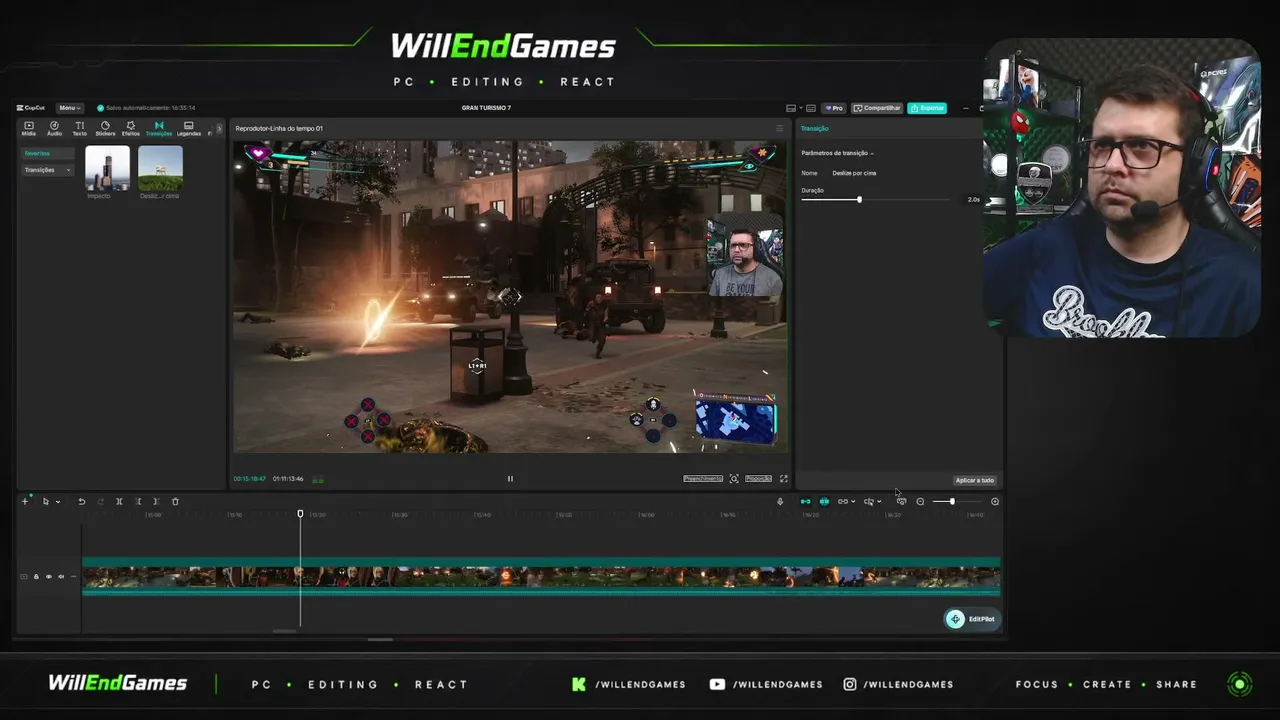Viewport: 1280px width, 720px height.
Task: Open the Texto panel icon
Action: (79, 128)
